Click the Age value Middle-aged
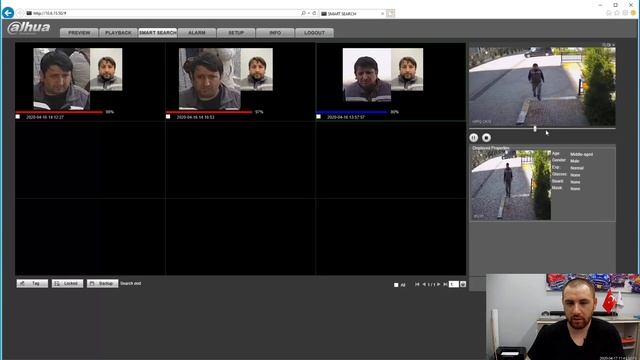 [x=582, y=154]
